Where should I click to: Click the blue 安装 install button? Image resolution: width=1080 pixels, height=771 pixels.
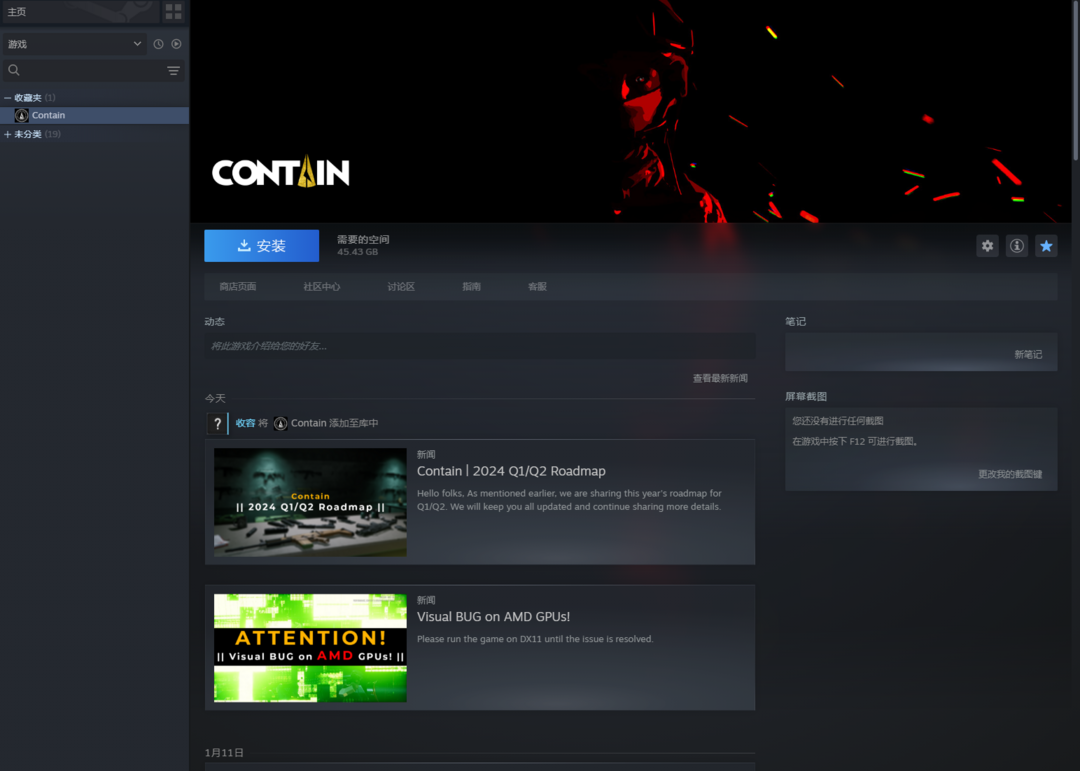pyautogui.click(x=262, y=246)
